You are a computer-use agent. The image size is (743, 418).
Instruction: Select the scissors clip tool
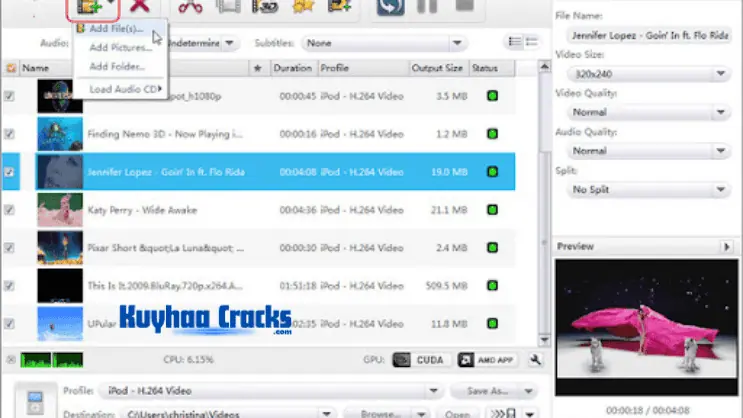193,8
